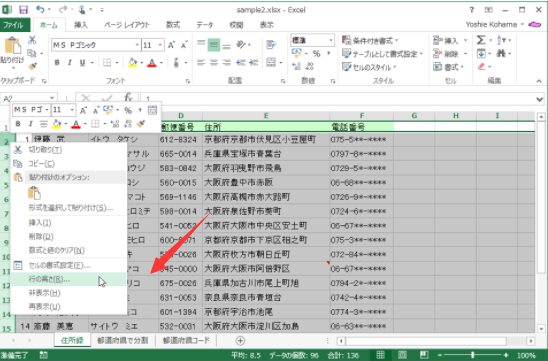The height and width of the screenshot is (361, 548).
Task: Open the borders dropdown arrow in ribbon
Action: [x=117, y=63]
